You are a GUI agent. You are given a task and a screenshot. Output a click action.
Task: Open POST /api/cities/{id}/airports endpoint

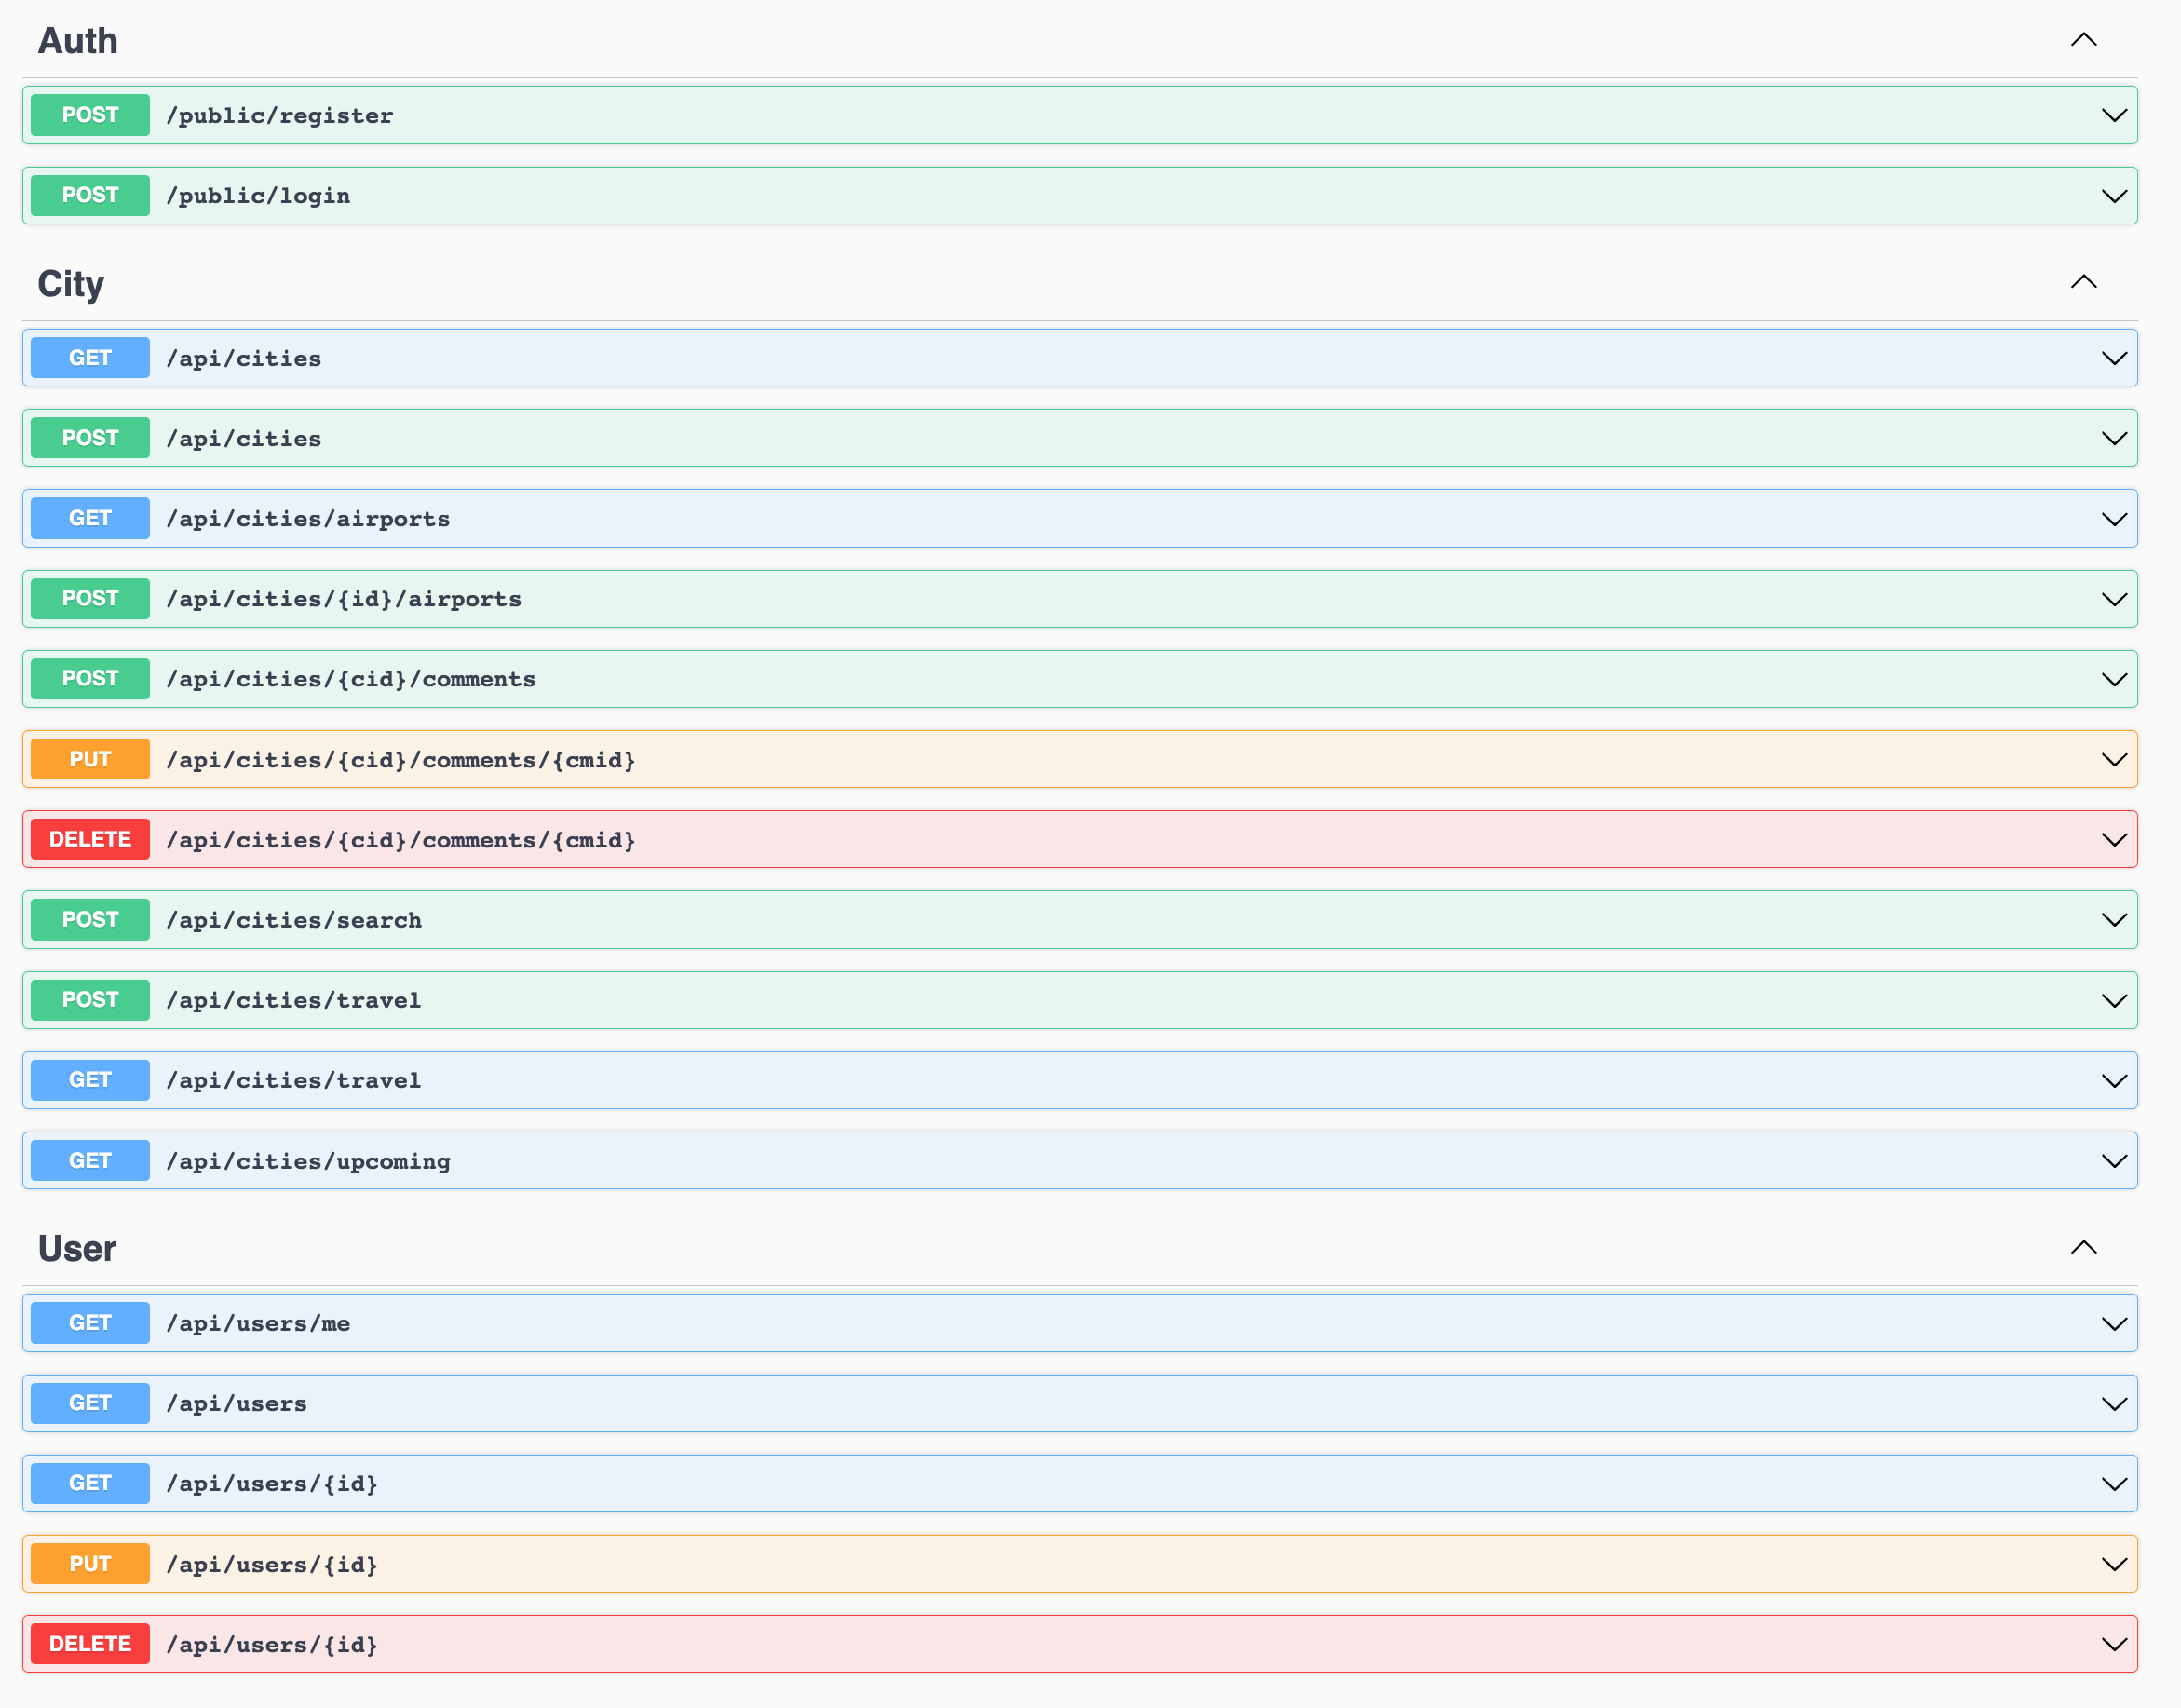343,599
